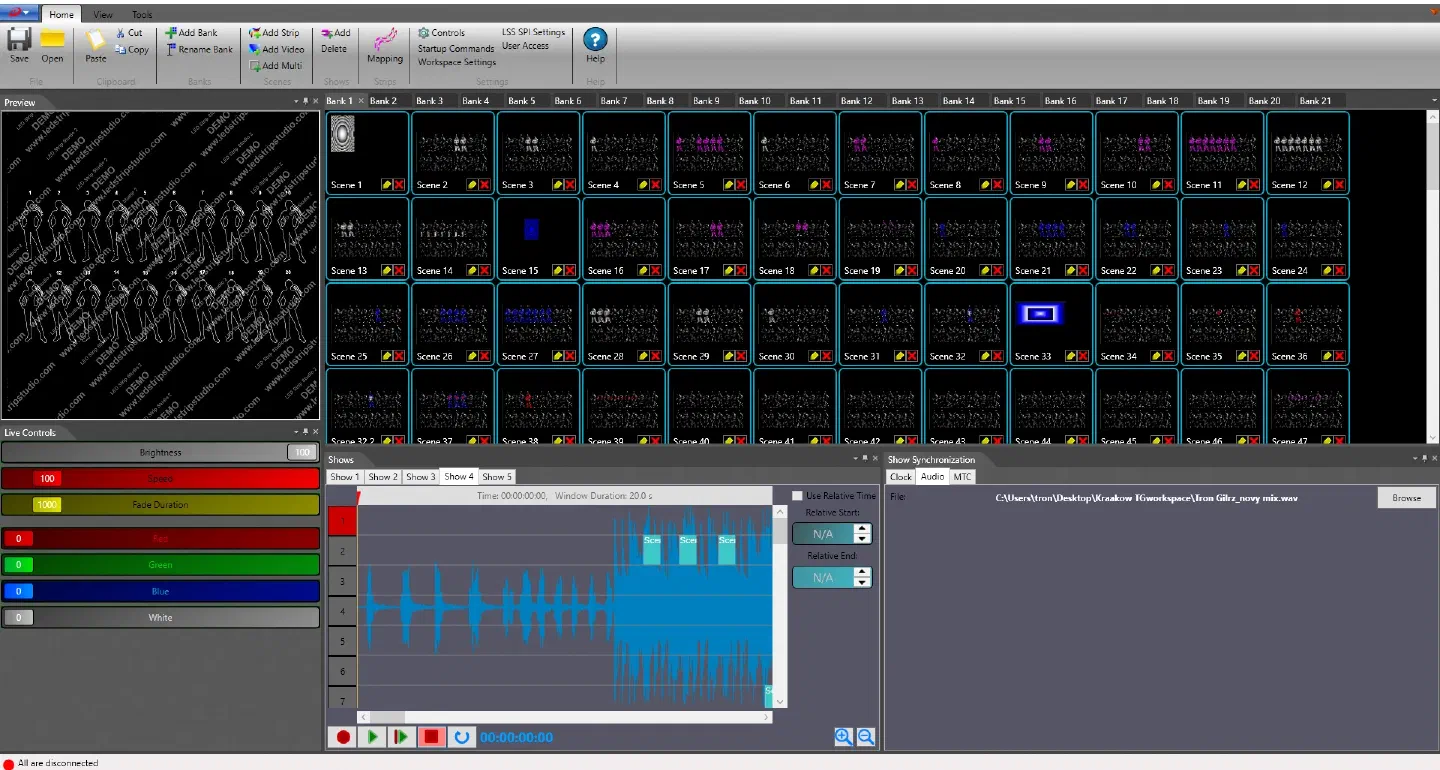
Task: Zoom in on the show timeline
Action: tap(843, 737)
